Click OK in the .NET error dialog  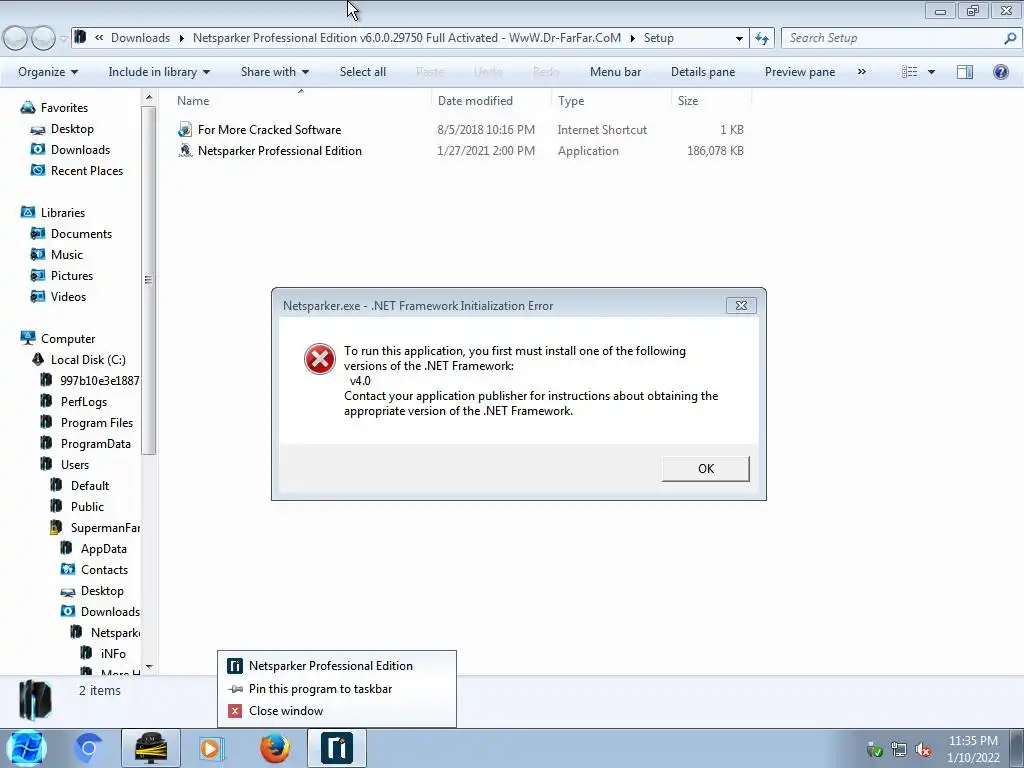pyautogui.click(x=705, y=469)
